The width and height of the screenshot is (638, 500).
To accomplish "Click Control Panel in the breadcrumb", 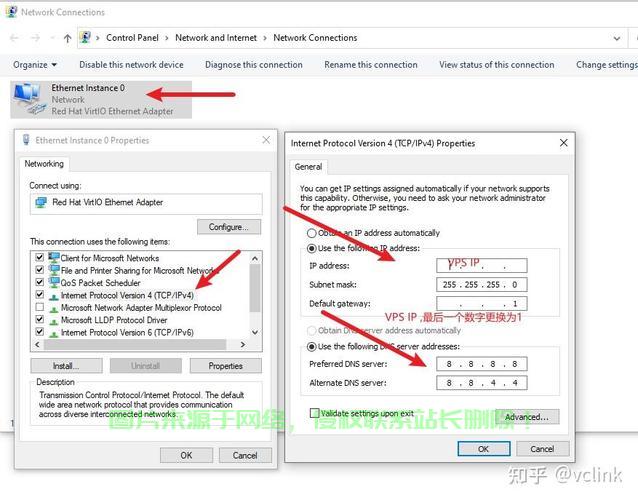I will point(132,38).
